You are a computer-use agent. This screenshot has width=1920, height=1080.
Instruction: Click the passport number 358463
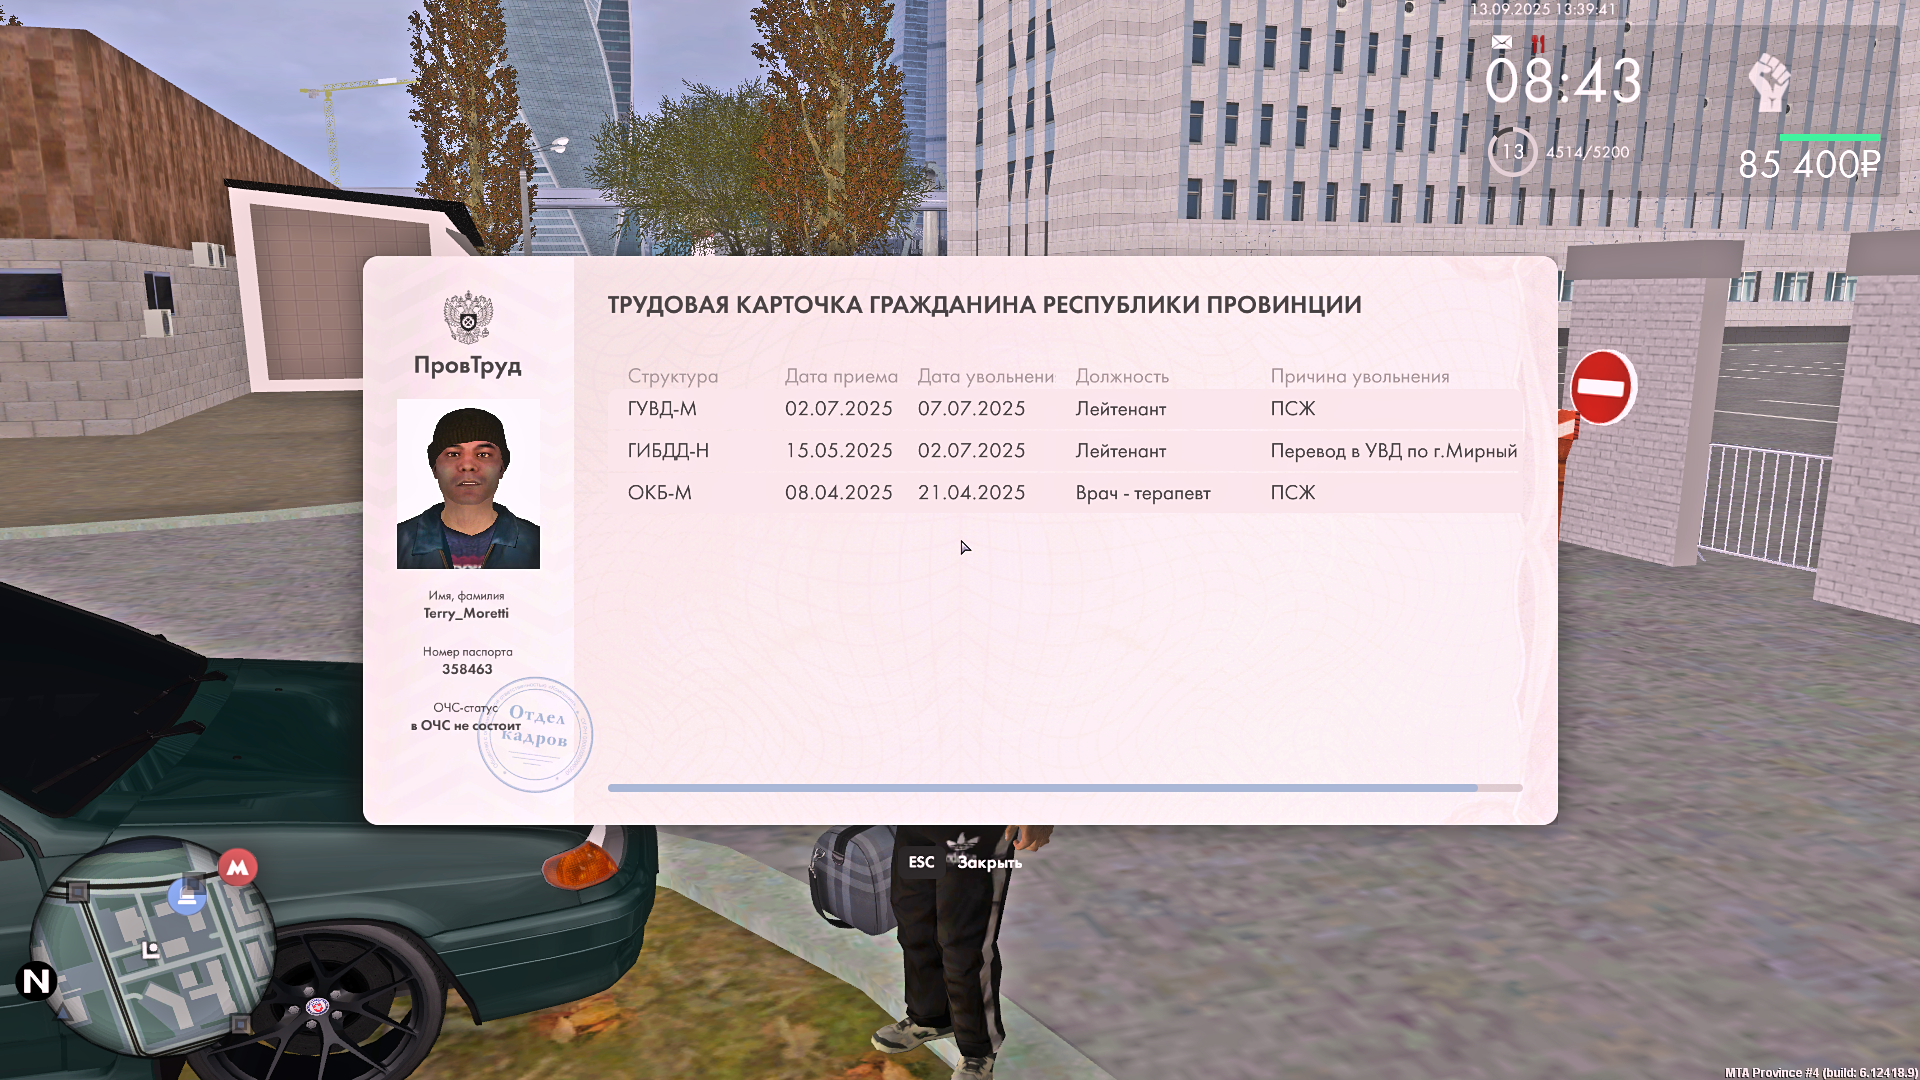click(467, 669)
